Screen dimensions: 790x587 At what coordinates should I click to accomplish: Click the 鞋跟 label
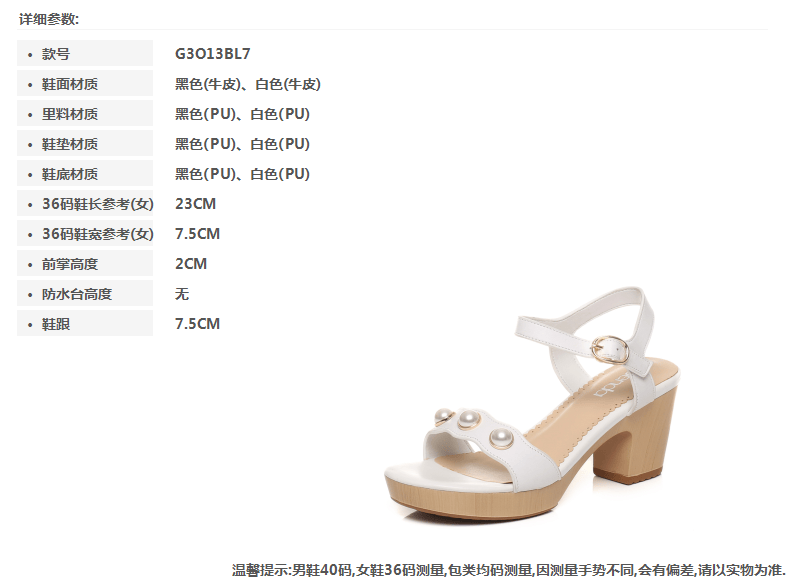pos(56,323)
